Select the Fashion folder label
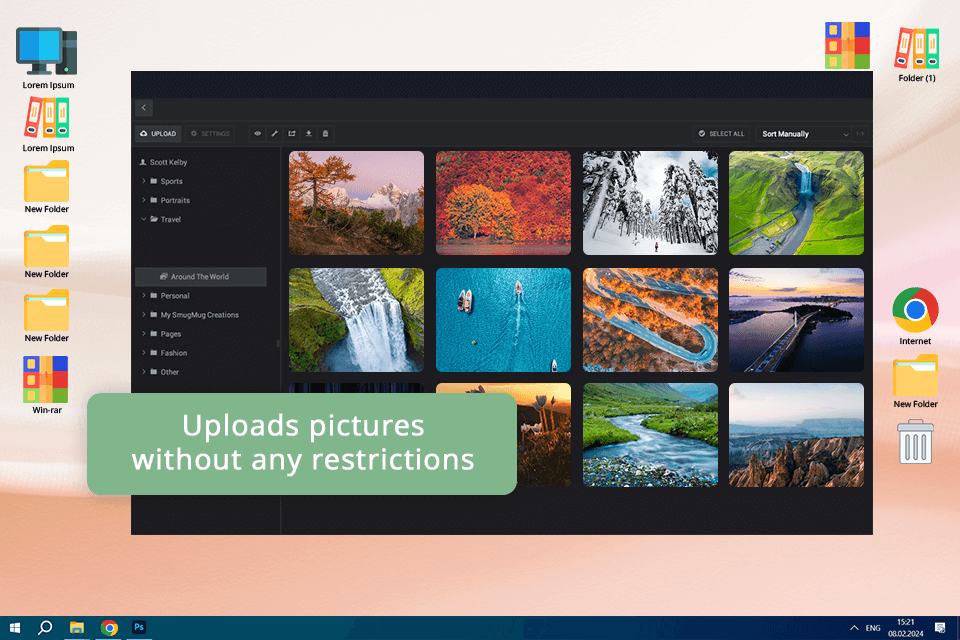This screenshot has width=960, height=640. 174,353
